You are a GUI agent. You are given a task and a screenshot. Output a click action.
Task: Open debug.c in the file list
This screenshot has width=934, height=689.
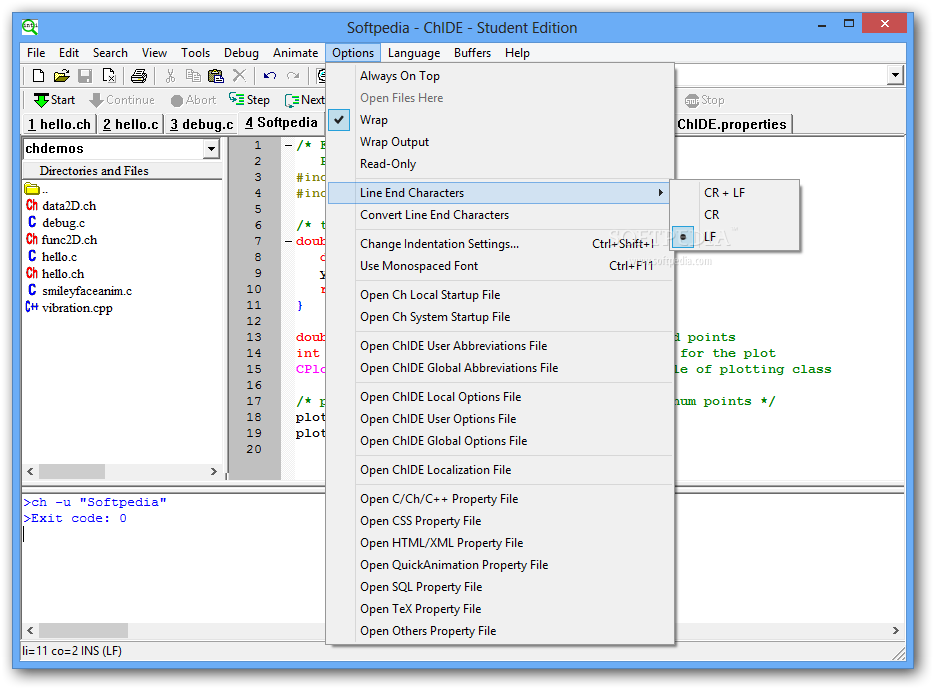click(x=56, y=223)
